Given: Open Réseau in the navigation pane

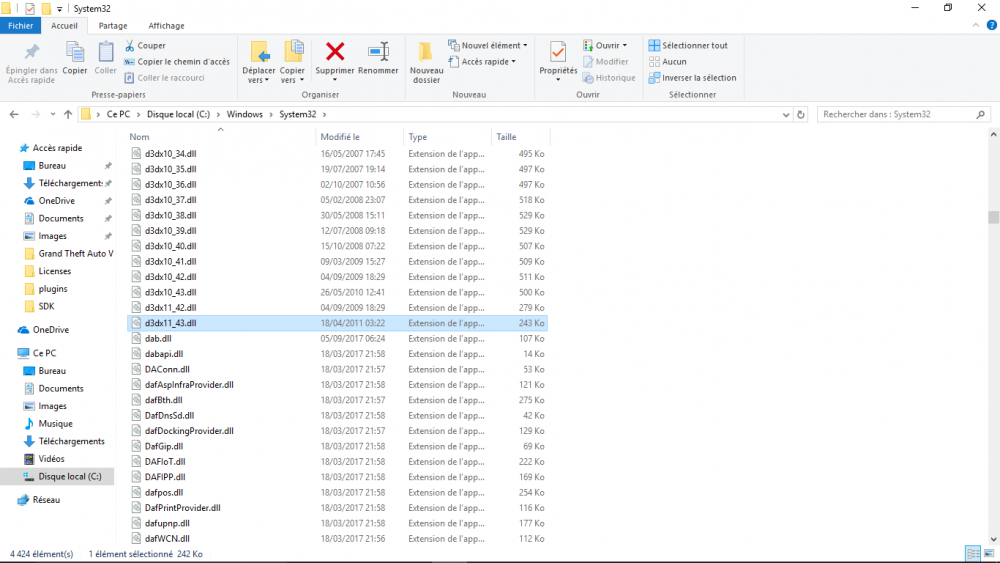Looking at the screenshot, I should pyautogui.click(x=47, y=500).
